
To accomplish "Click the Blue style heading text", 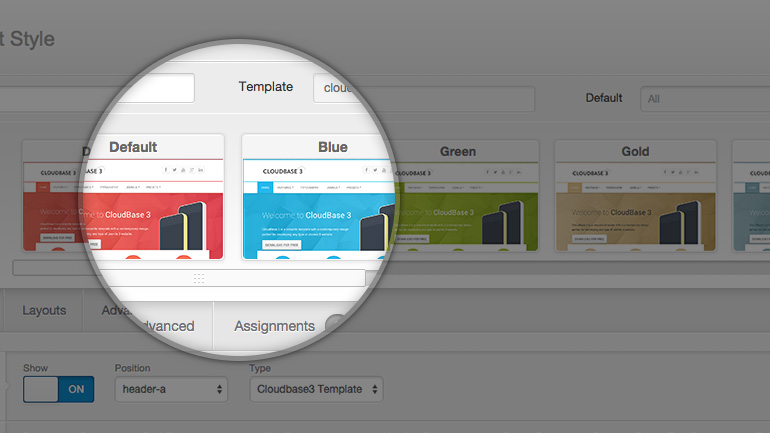I will click(x=332, y=147).
